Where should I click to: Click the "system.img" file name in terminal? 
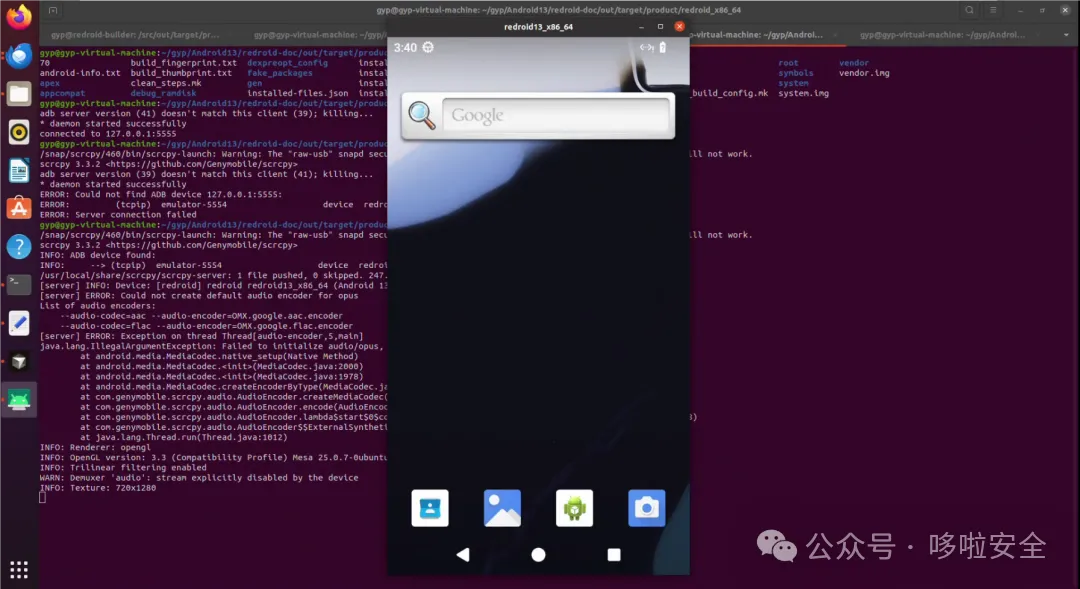coord(803,93)
